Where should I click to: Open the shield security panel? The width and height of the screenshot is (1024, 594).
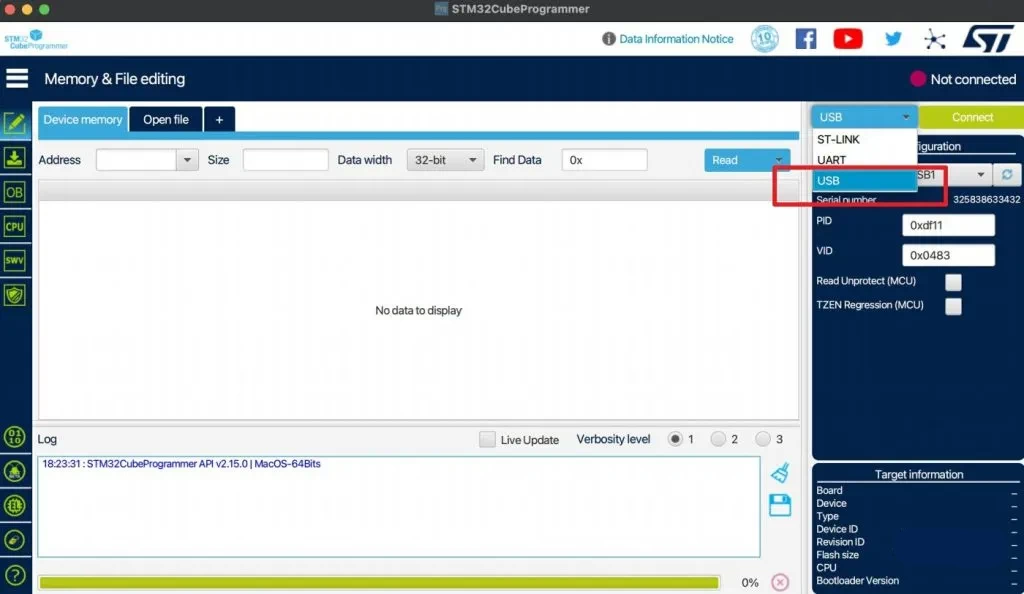(14, 295)
